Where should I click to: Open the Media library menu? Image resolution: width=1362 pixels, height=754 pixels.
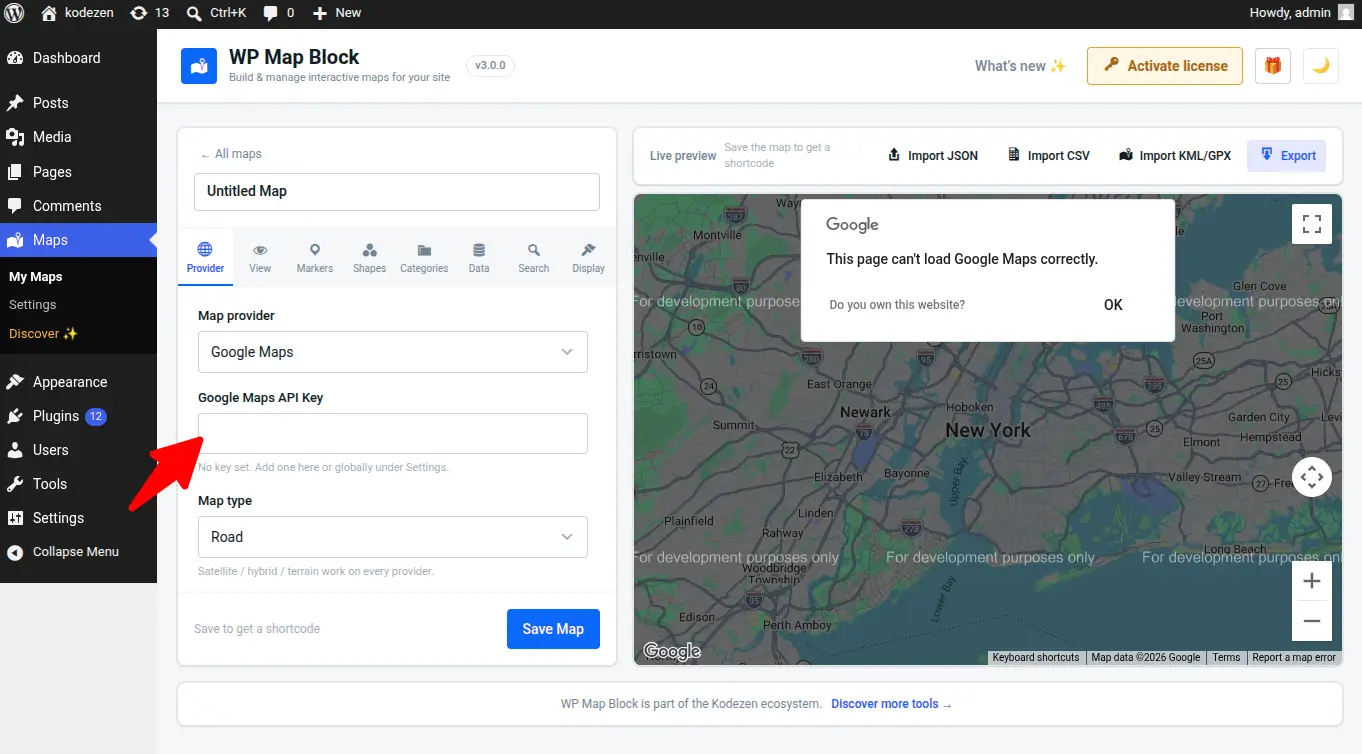click(78, 137)
